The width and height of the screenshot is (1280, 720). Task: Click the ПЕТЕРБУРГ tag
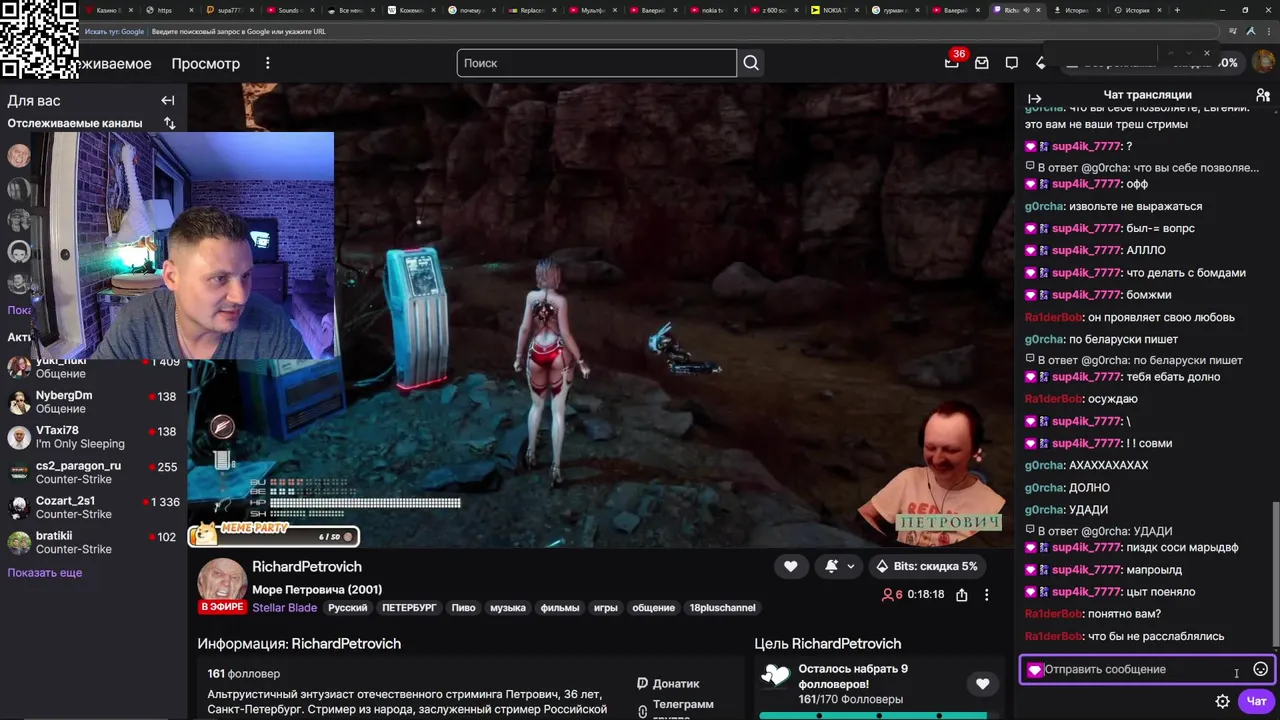coord(409,608)
